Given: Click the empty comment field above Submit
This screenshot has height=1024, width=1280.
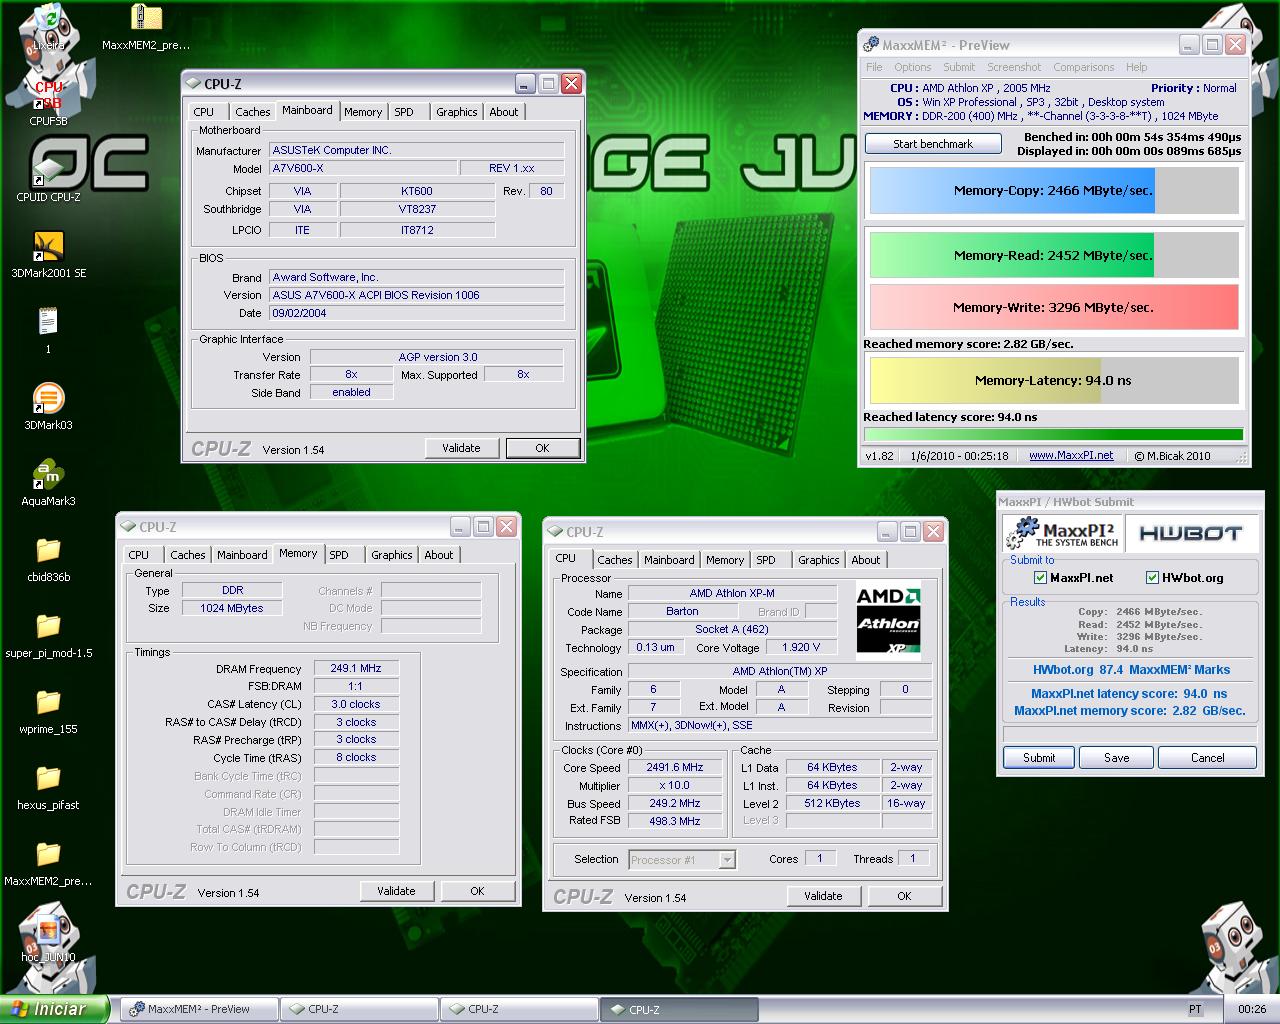Looking at the screenshot, I should (x=1129, y=734).
